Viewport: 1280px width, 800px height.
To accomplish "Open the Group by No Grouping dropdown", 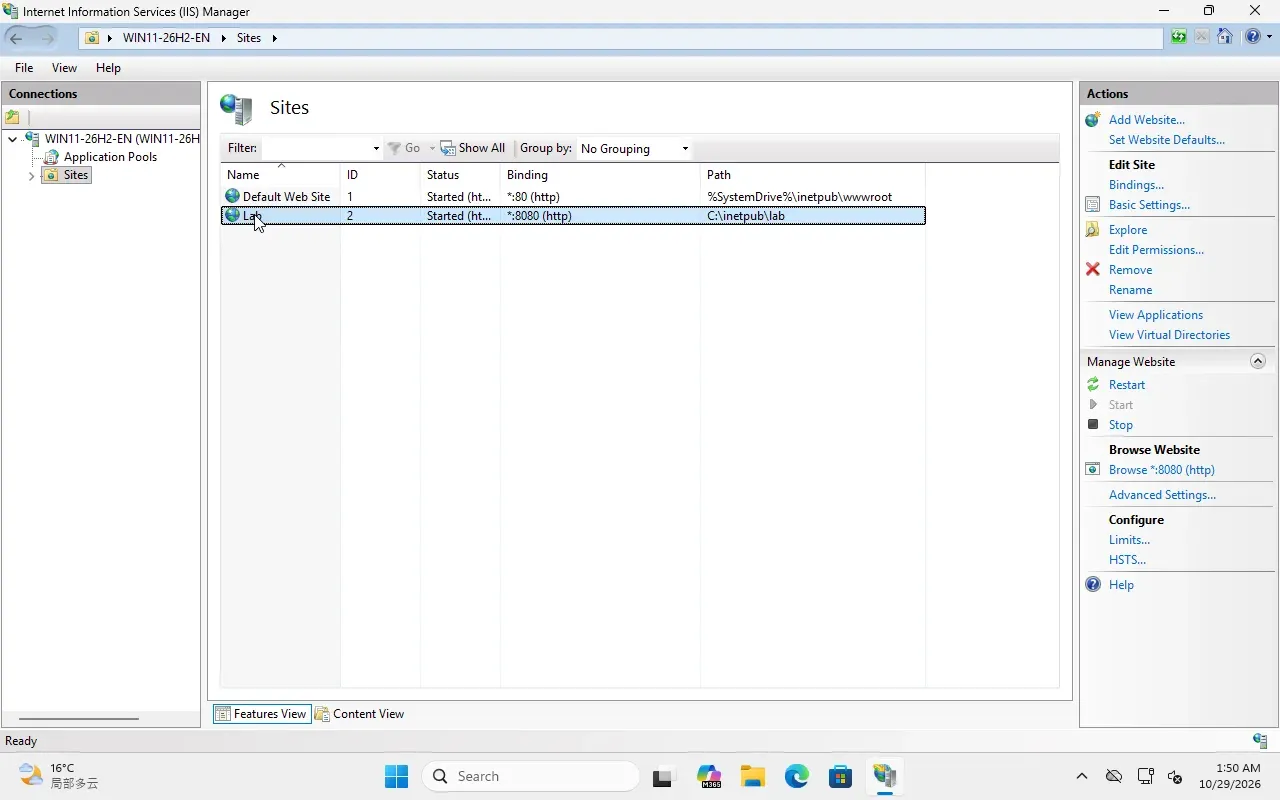I will pos(636,148).
